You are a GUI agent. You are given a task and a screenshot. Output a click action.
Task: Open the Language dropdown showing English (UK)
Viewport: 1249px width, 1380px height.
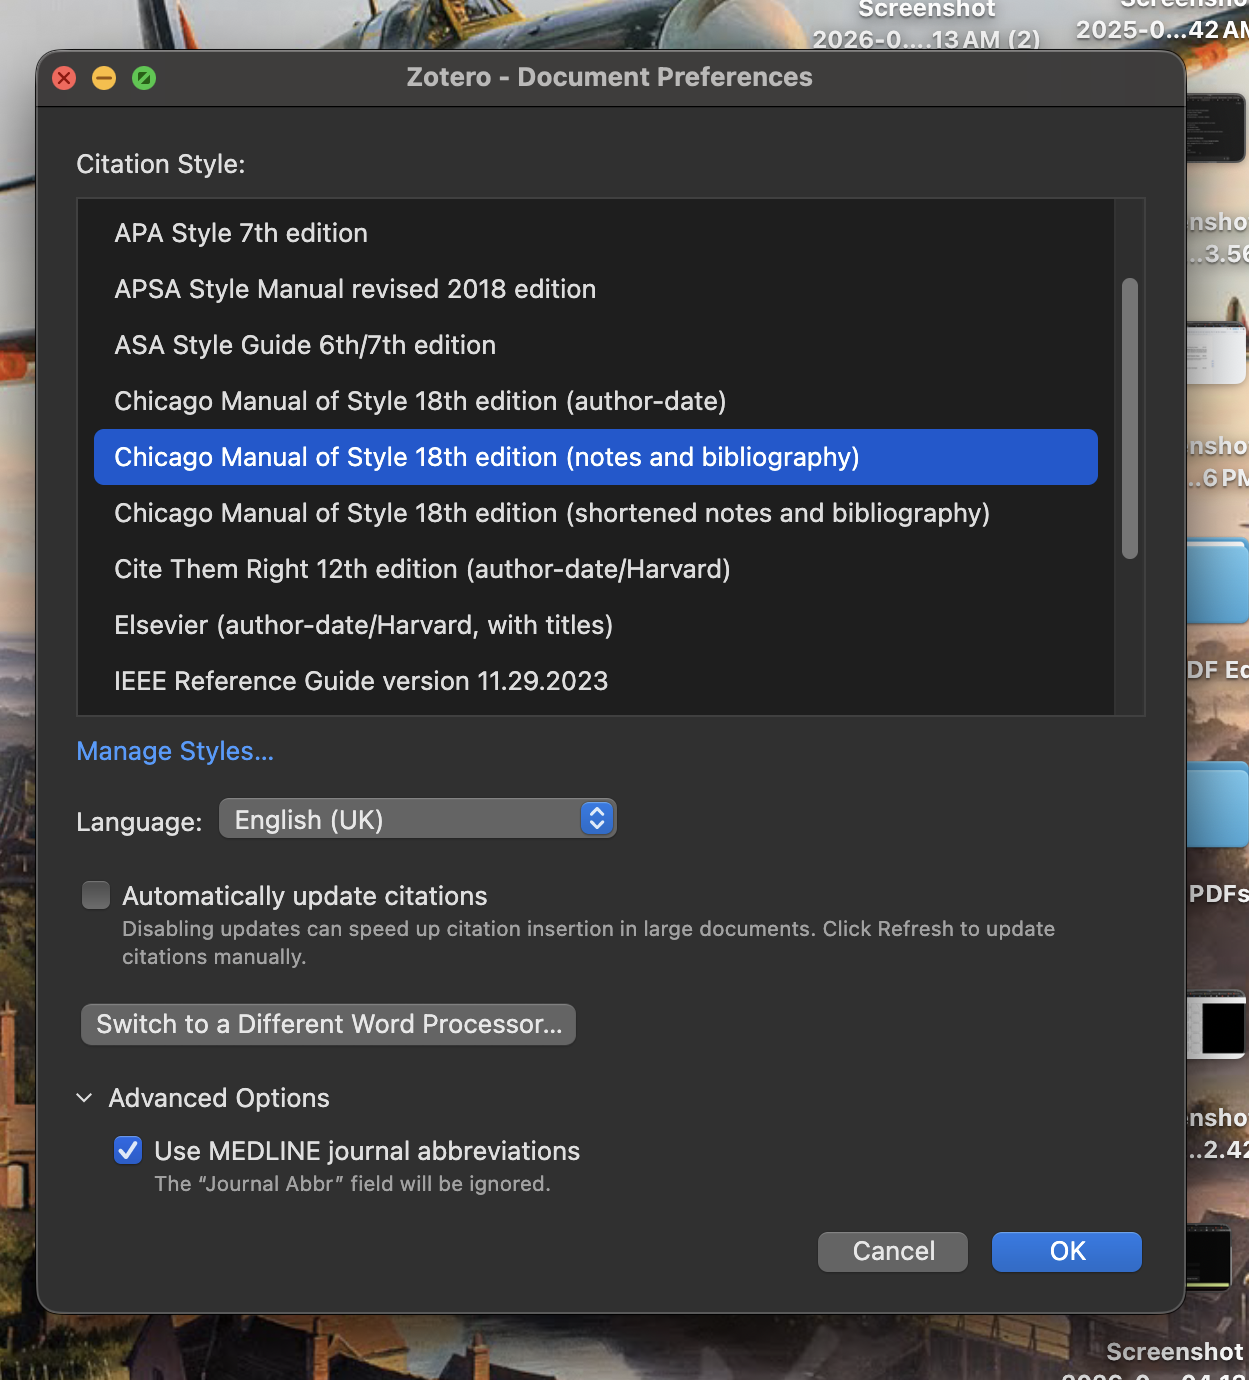[417, 819]
